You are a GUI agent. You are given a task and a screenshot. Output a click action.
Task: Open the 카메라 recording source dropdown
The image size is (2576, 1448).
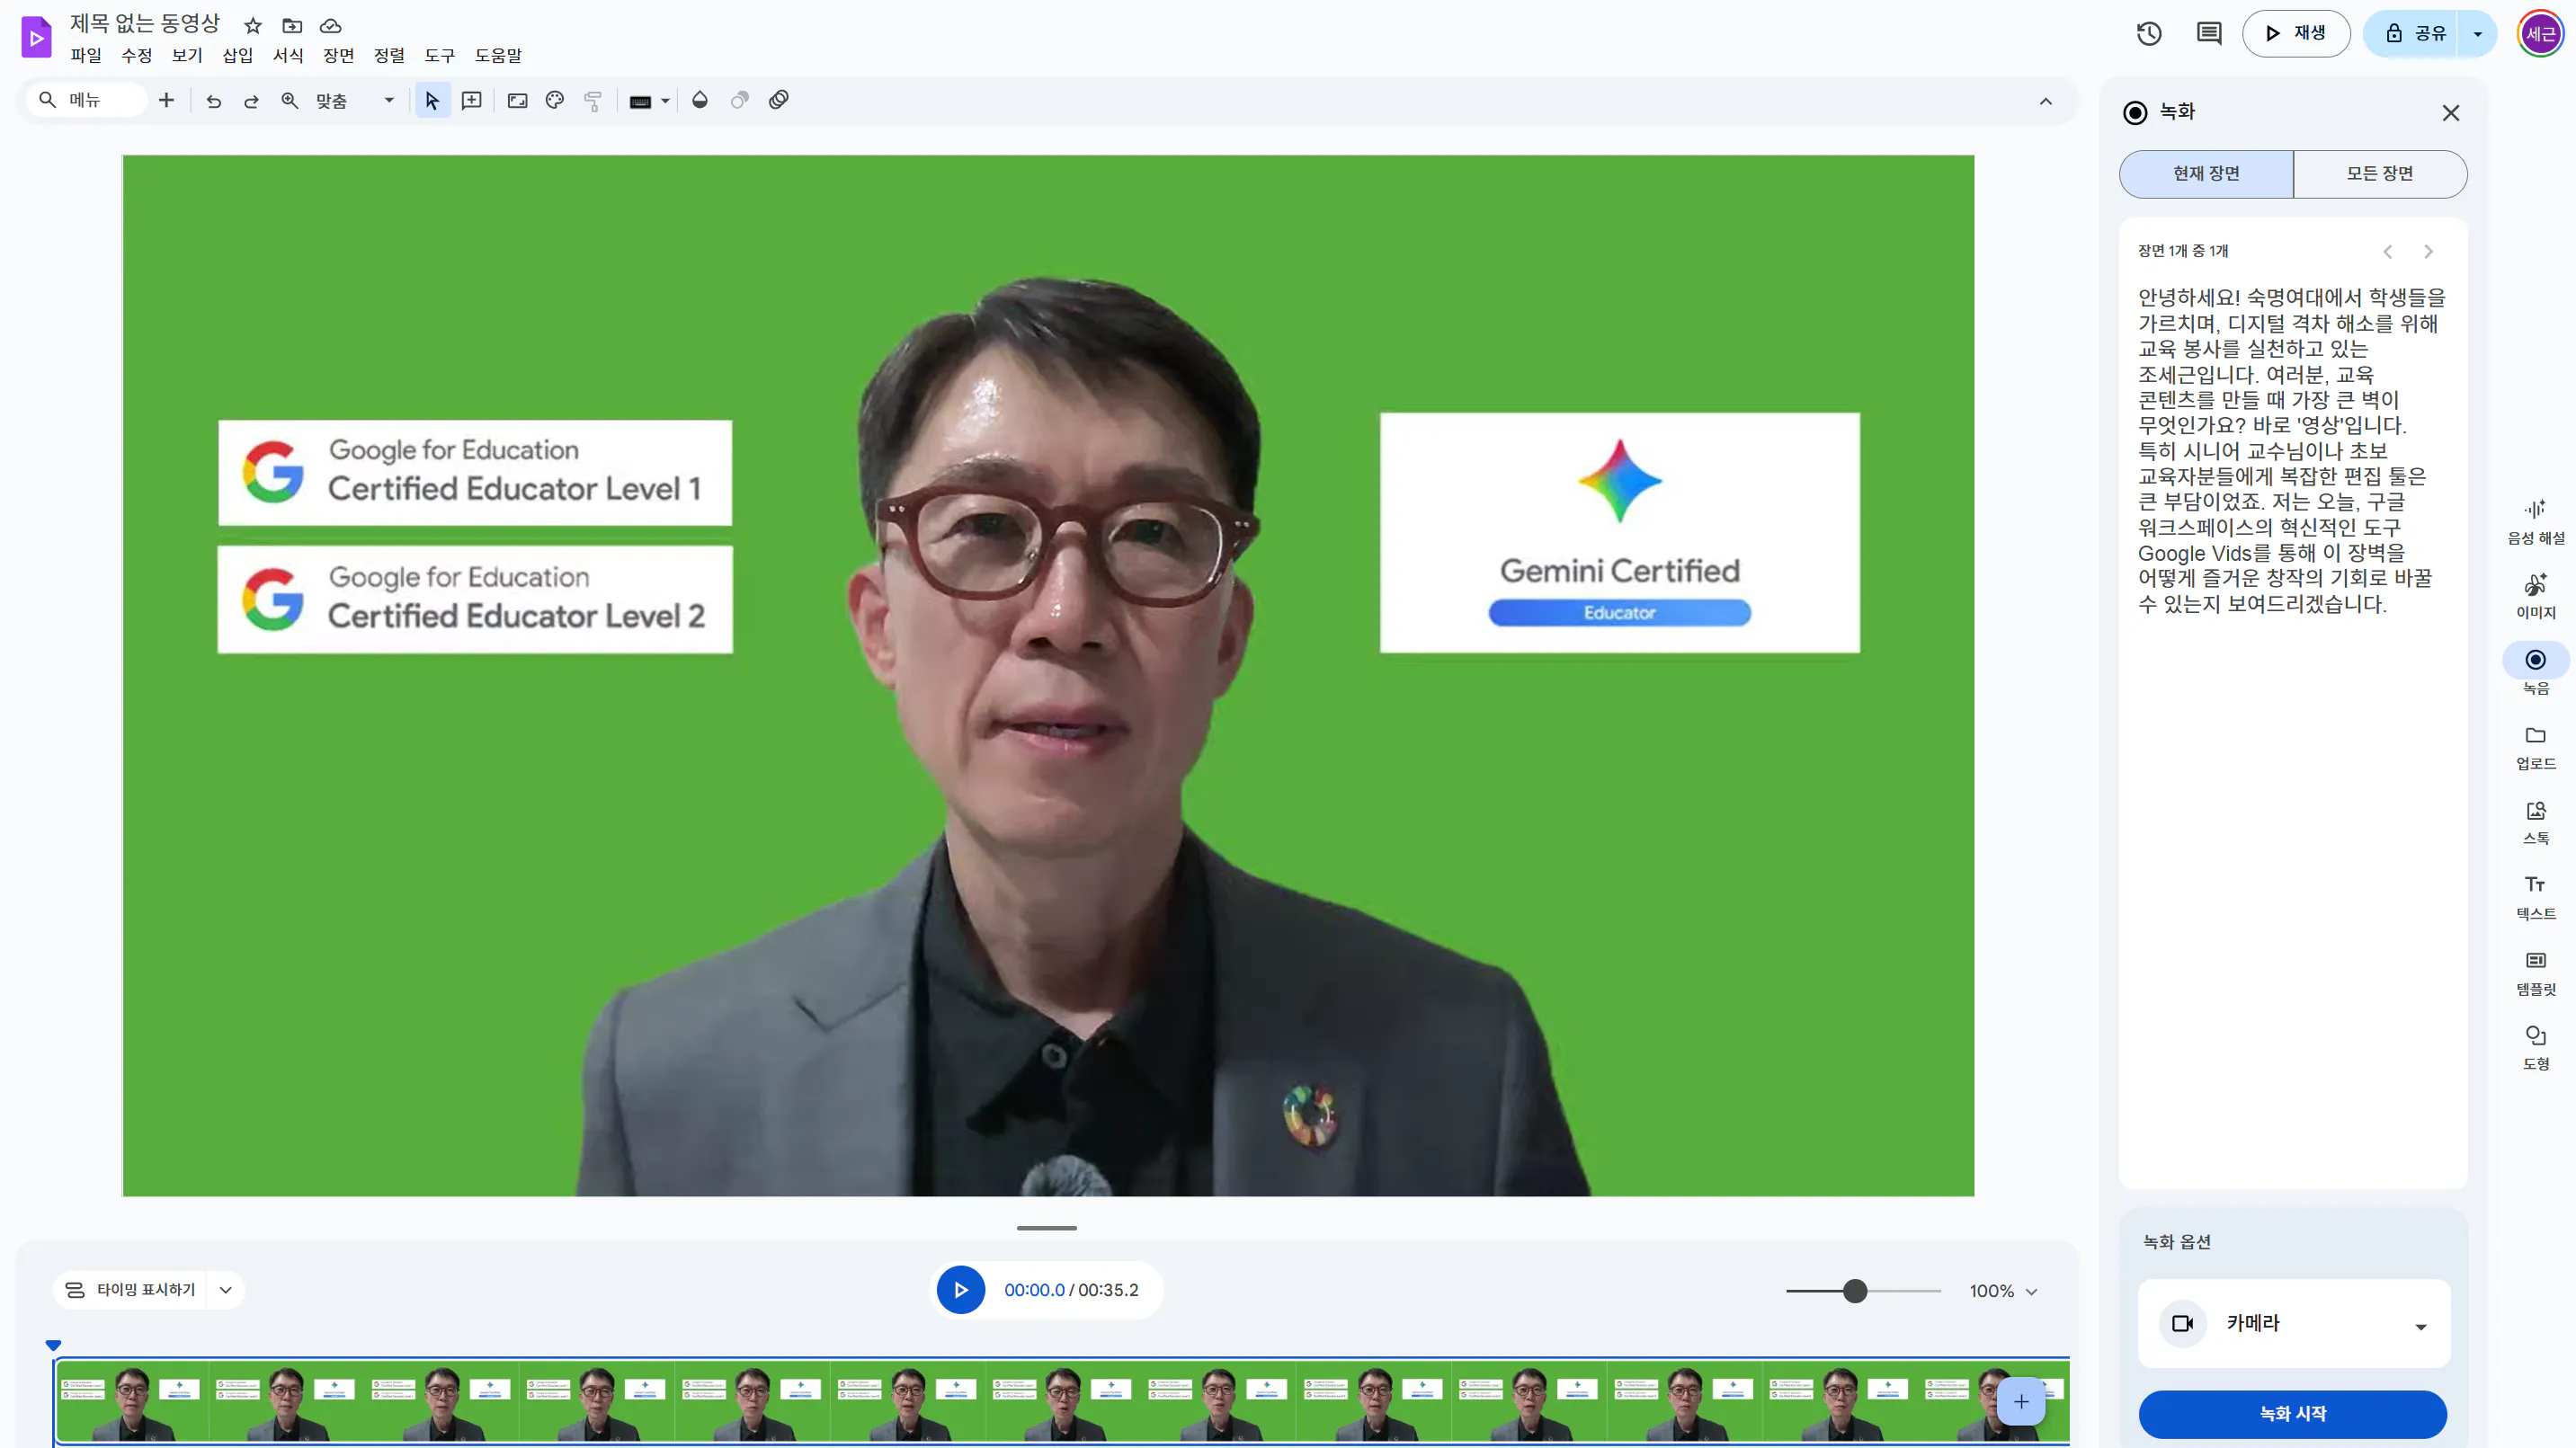(2421, 1323)
